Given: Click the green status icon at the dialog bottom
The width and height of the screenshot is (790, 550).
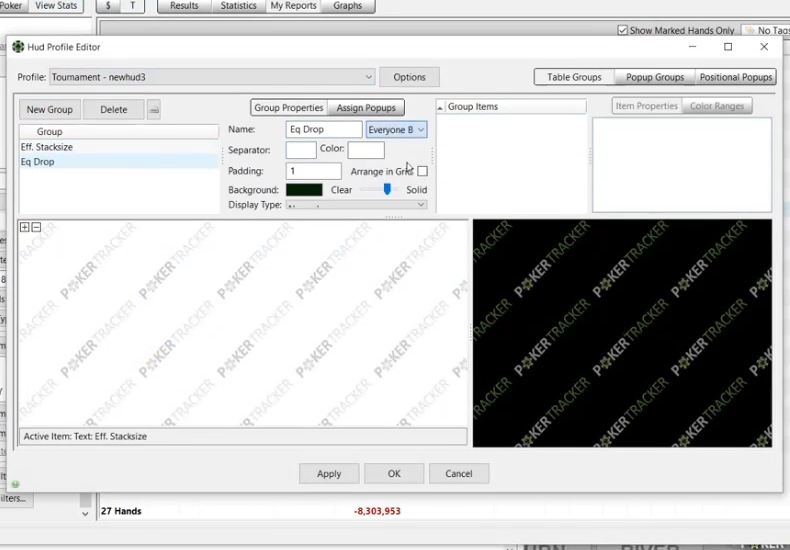Looking at the screenshot, I should pyautogui.click(x=15, y=484).
